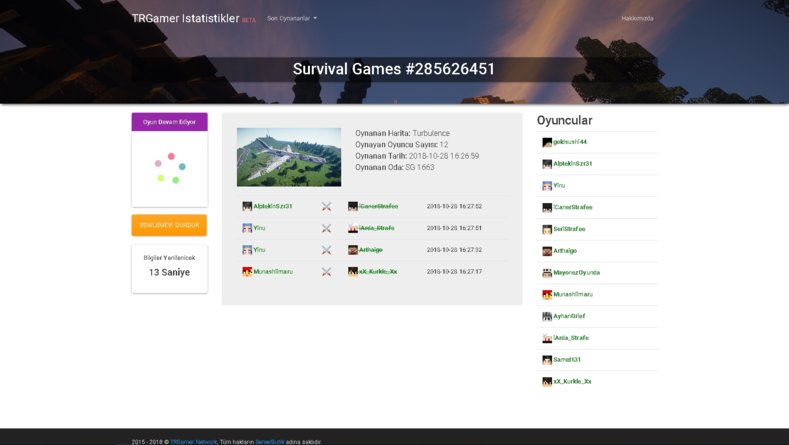Open SerlStrafee name link in Oyuncular
Image resolution: width=789 pixels, height=445 pixels.
(569, 229)
